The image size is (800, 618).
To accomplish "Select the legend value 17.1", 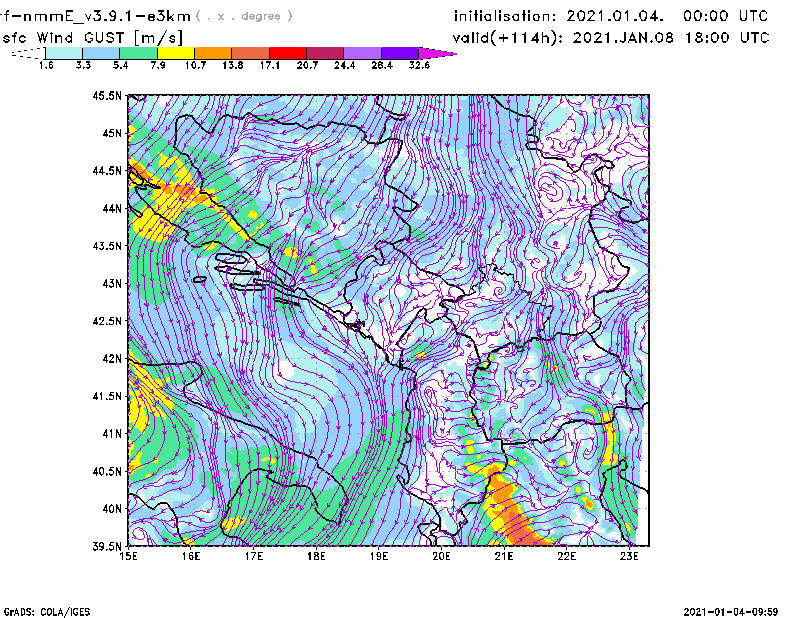I will (x=270, y=65).
